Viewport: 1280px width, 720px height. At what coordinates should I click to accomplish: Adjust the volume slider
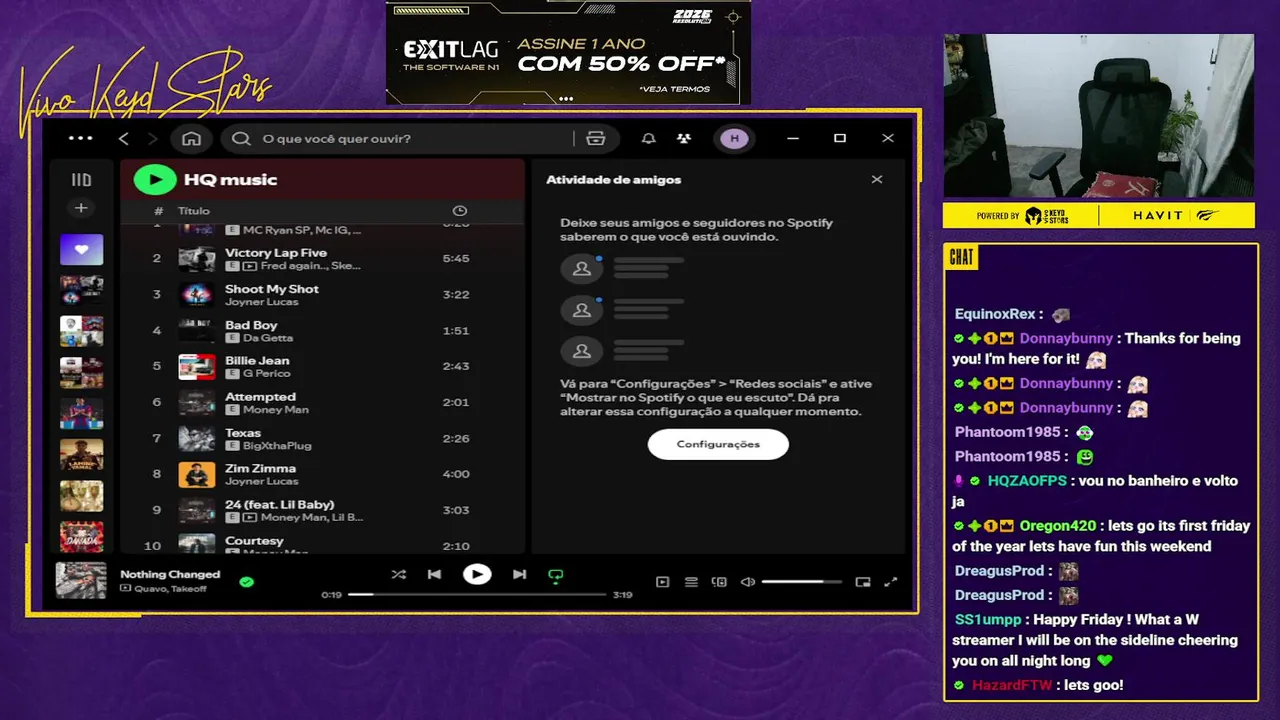coord(803,582)
